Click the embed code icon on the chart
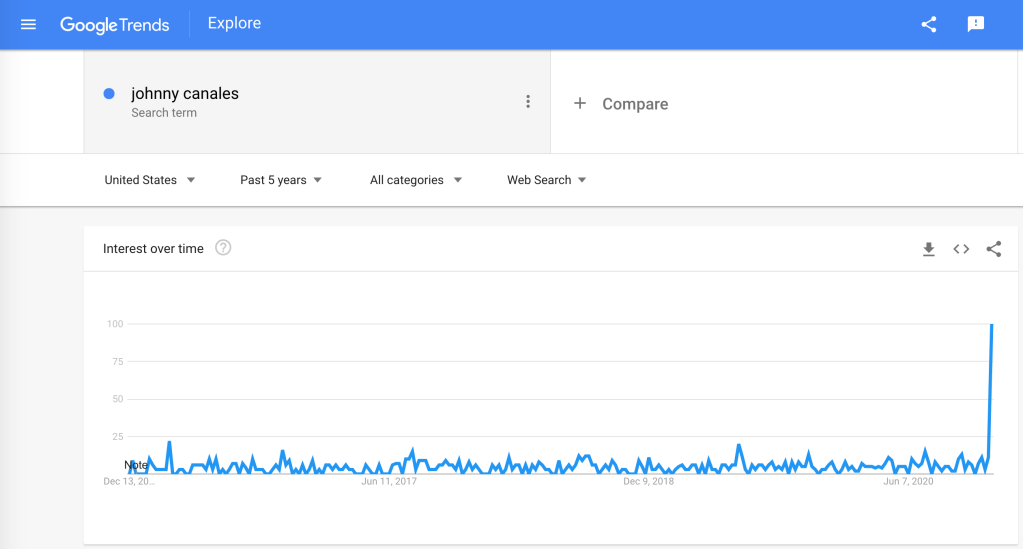This screenshot has width=1023, height=549. [961, 249]
